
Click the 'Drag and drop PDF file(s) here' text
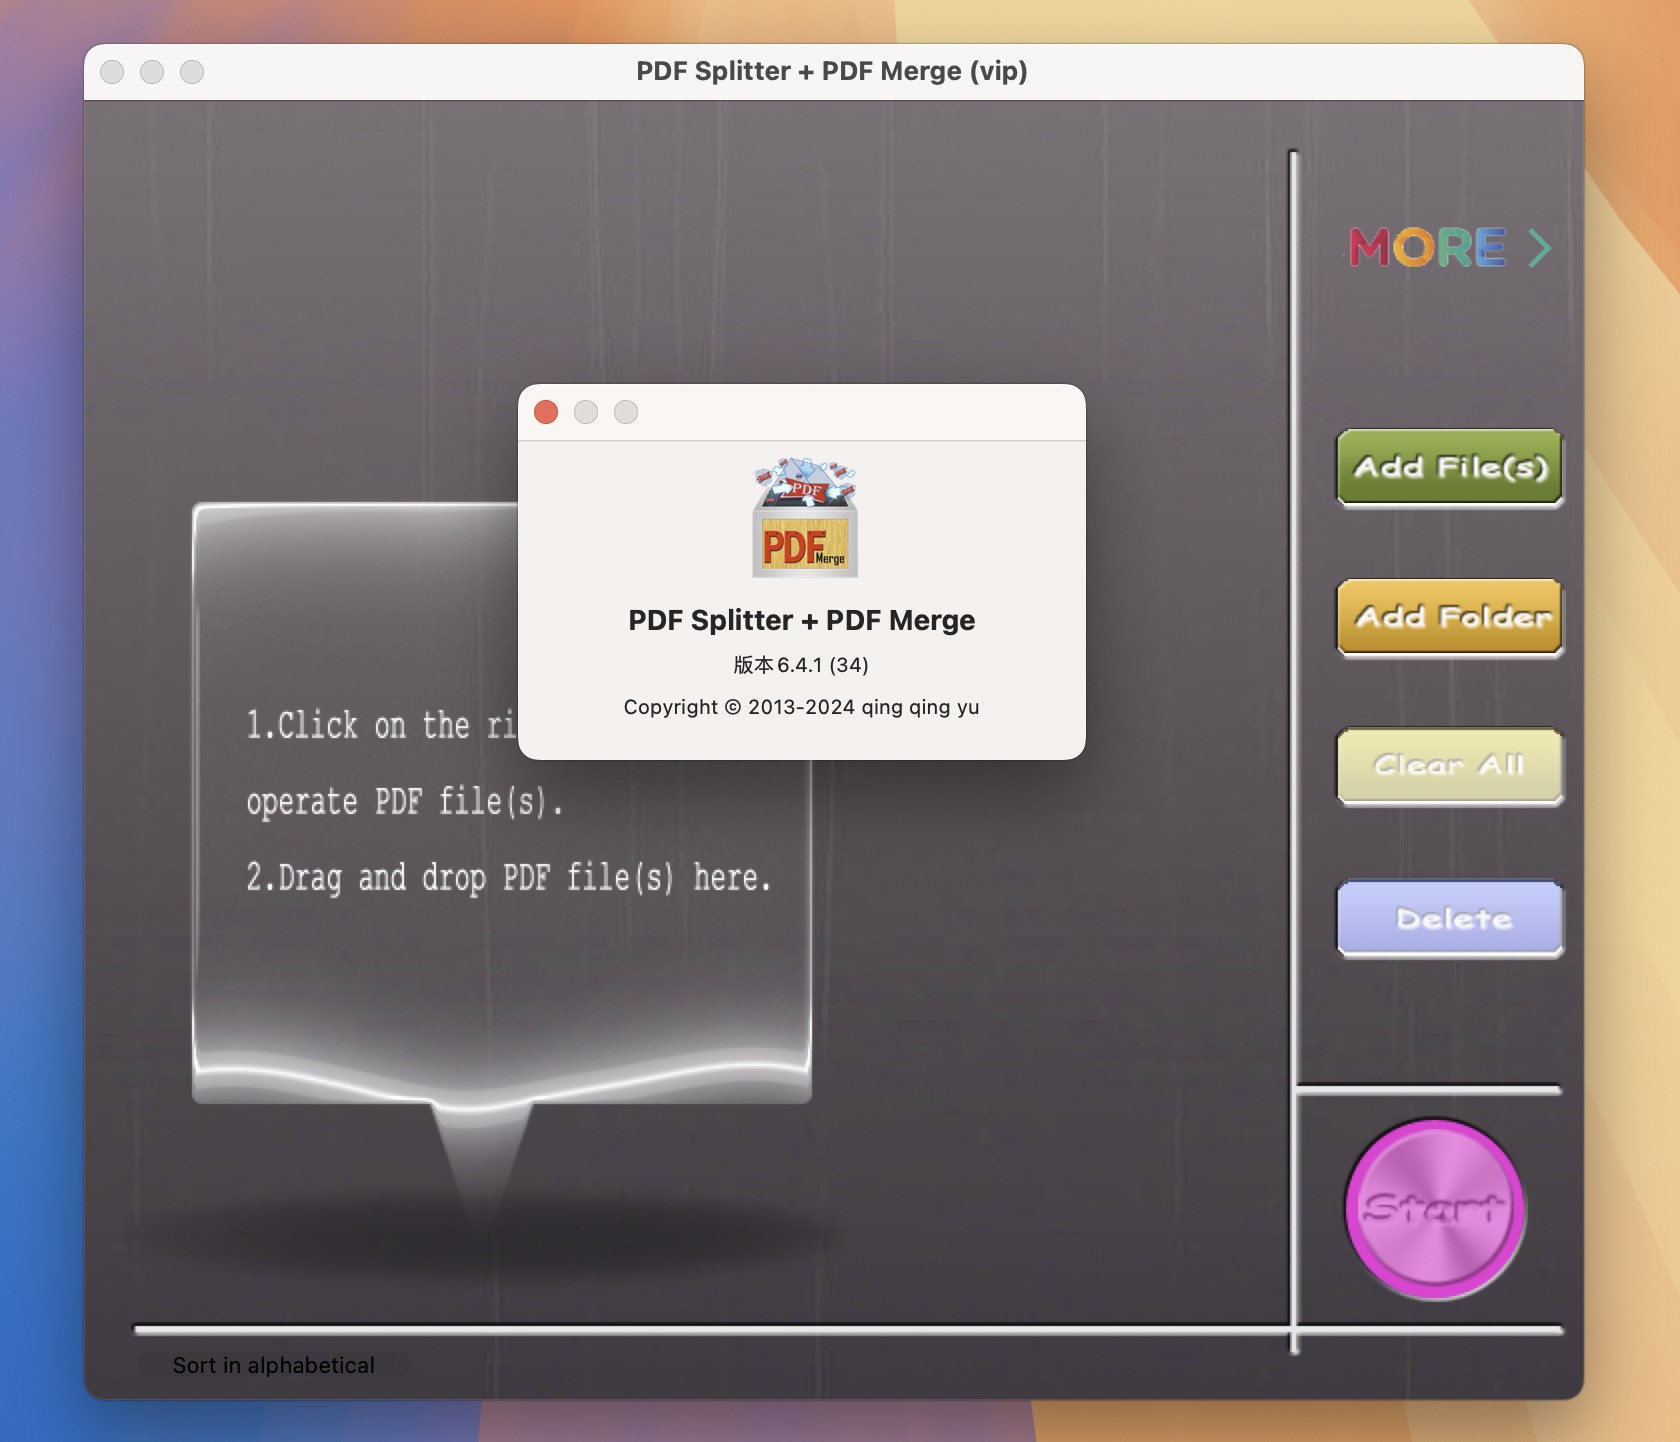(509, 877)
